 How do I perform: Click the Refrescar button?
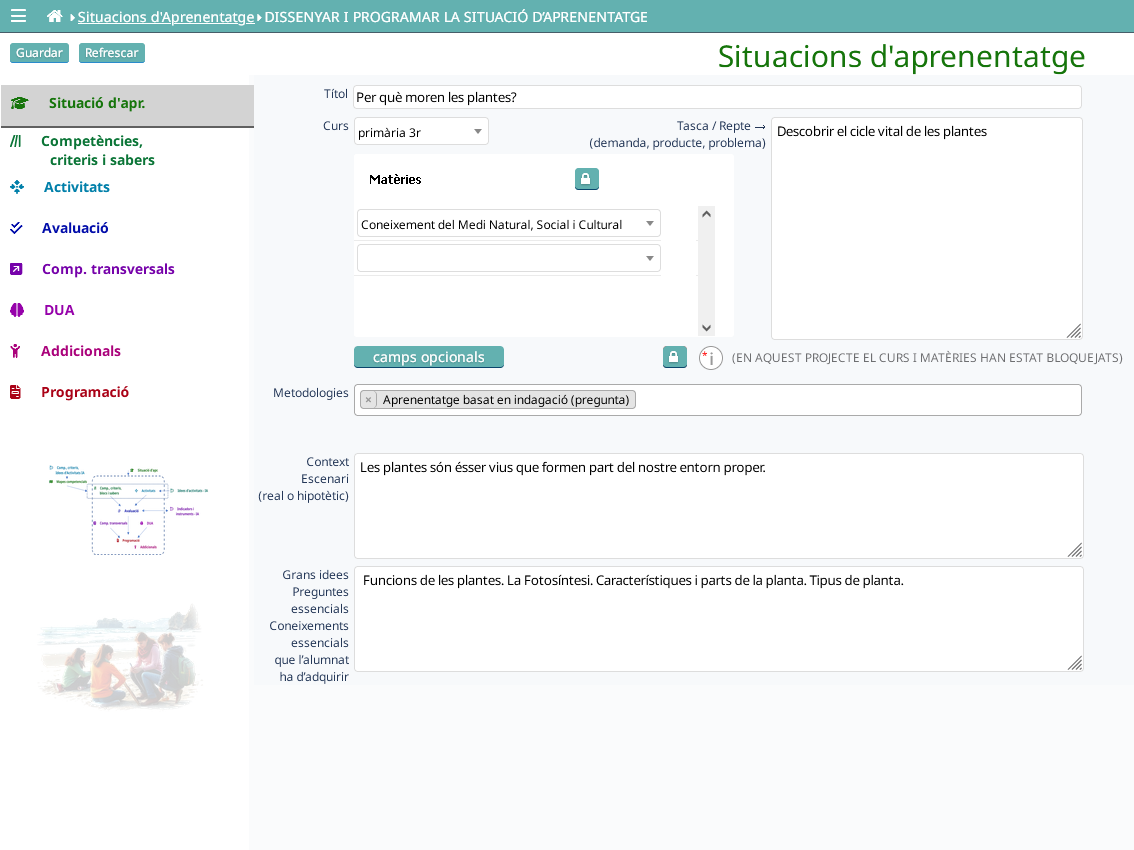(111, 53)
